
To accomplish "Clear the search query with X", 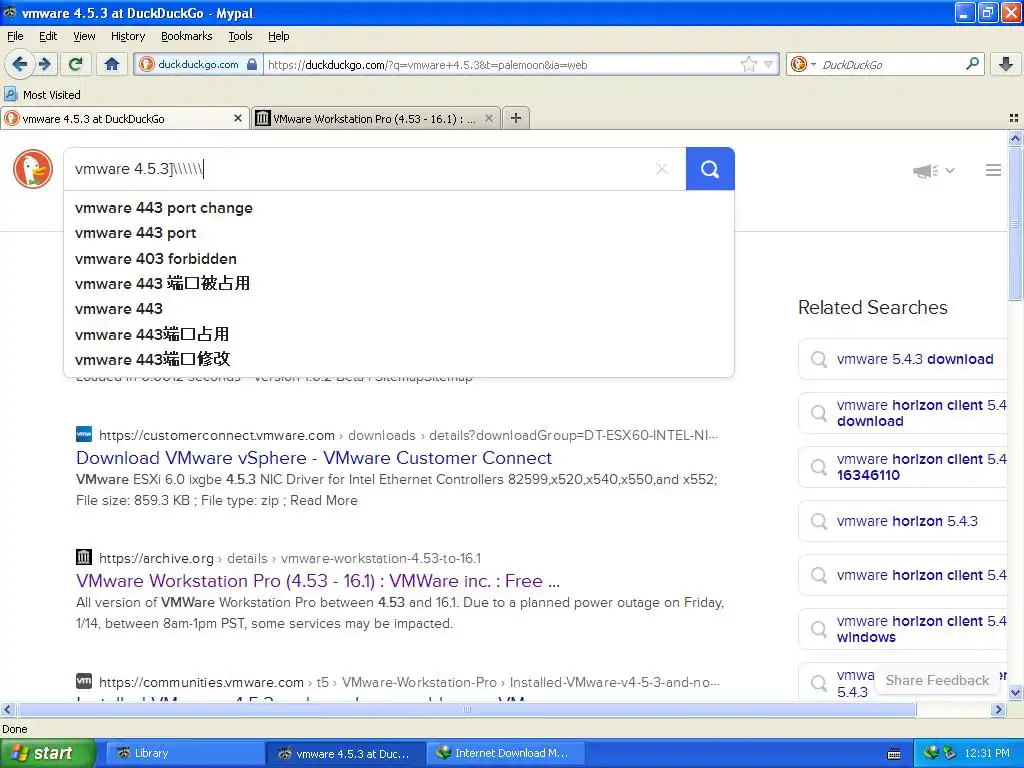I will [x=662, y=169].
